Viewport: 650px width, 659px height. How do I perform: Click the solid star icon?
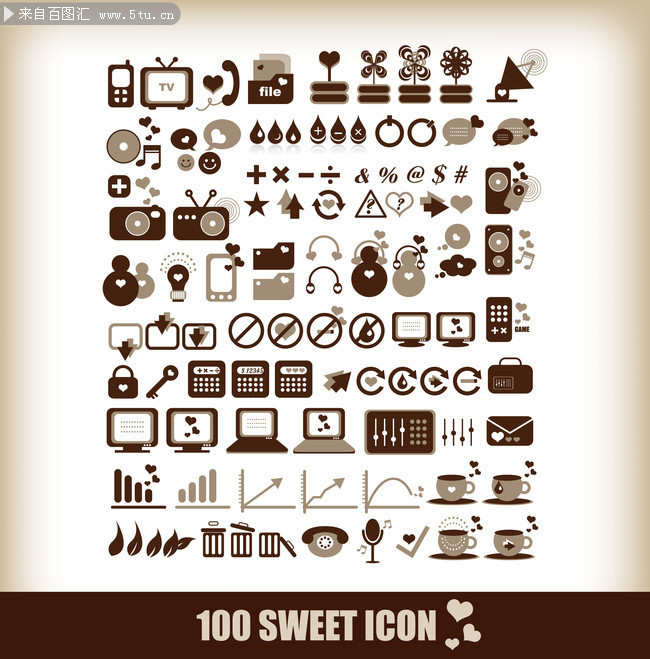click(x=257, y=204)
